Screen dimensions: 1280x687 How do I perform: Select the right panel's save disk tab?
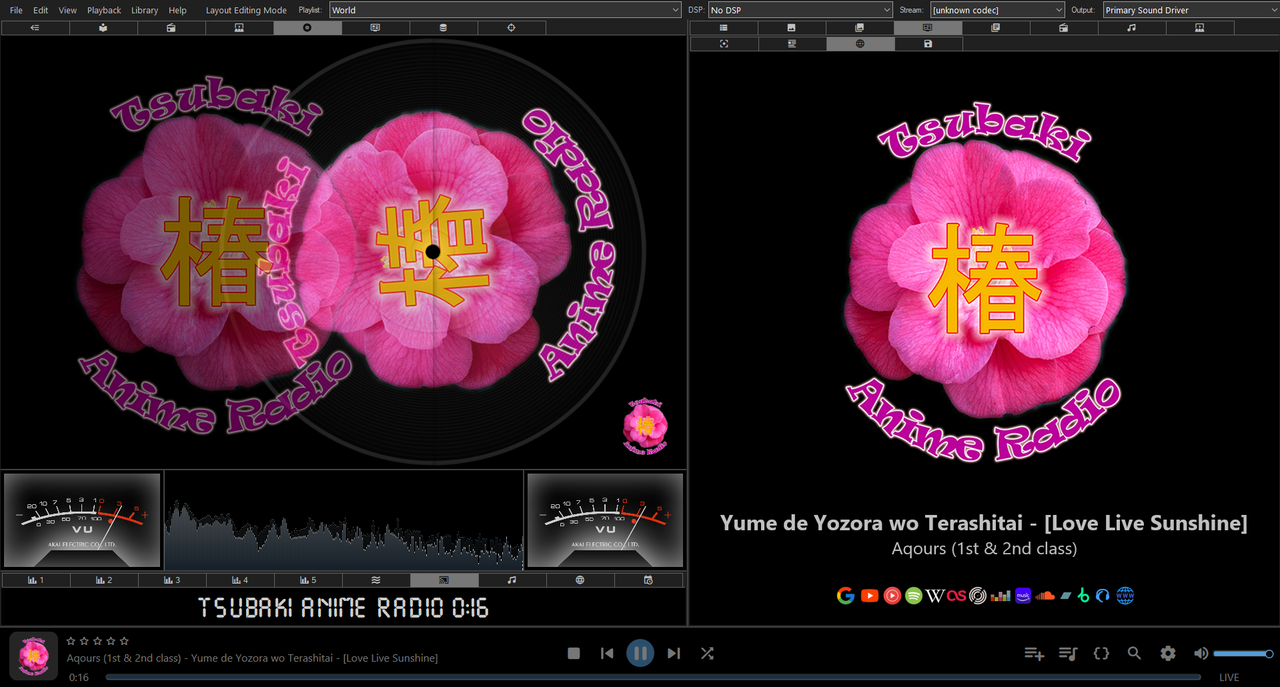927,44
